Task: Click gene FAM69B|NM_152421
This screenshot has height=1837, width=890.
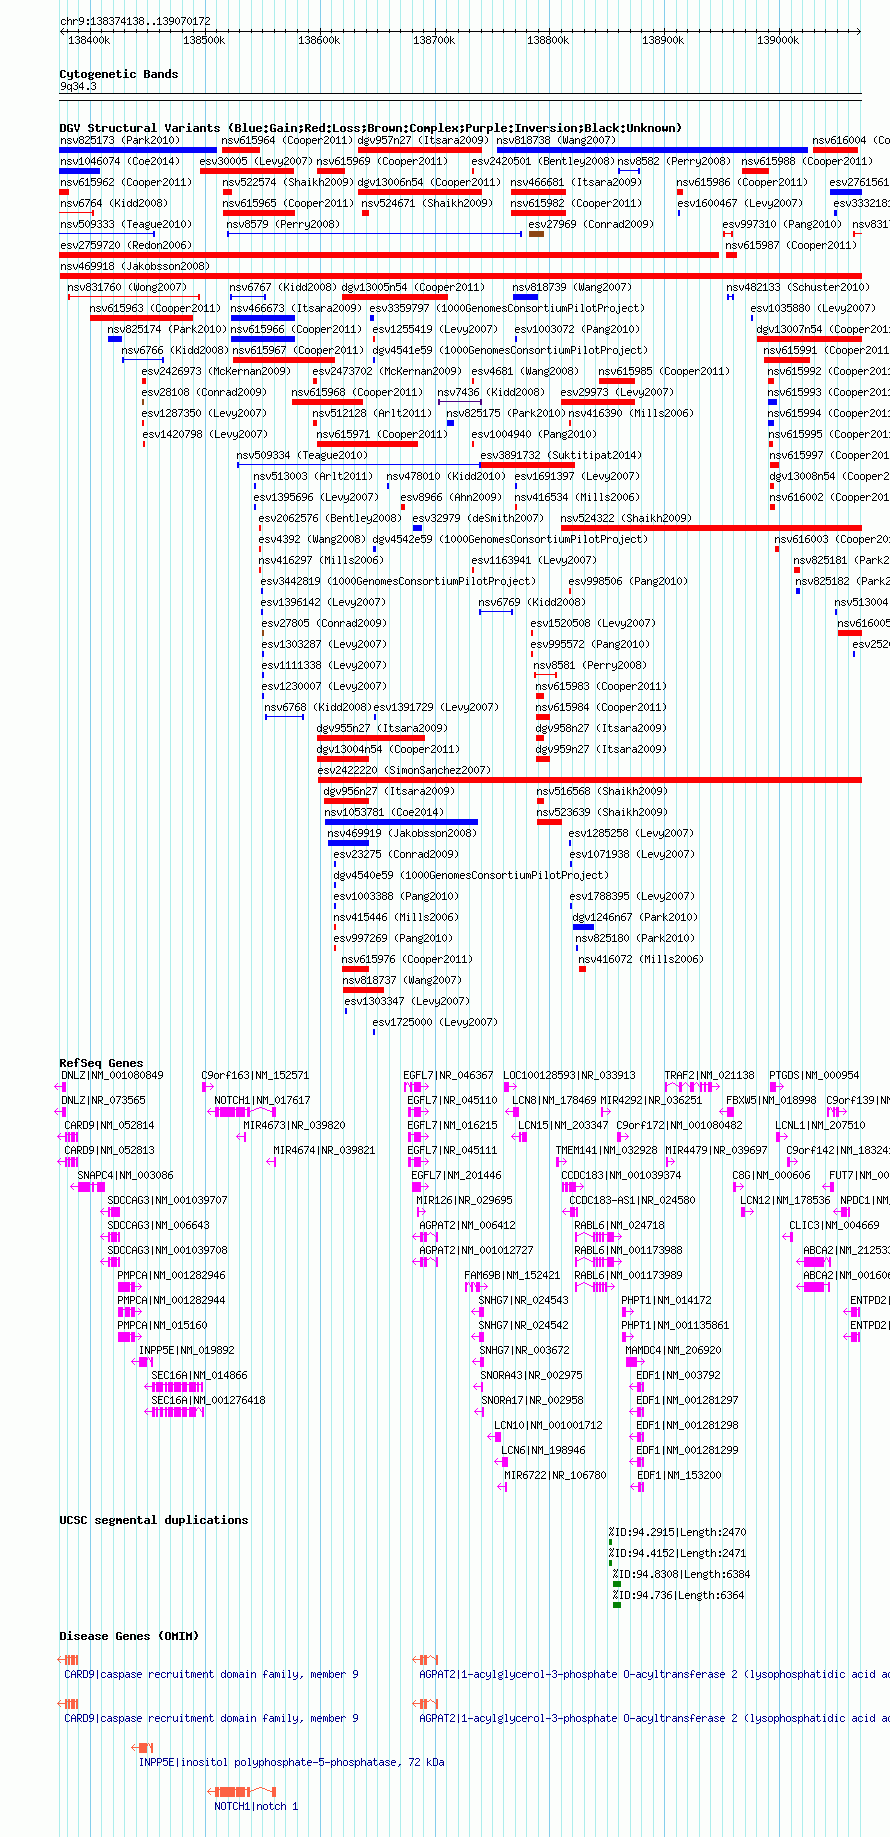Action: pos(512,1275)
